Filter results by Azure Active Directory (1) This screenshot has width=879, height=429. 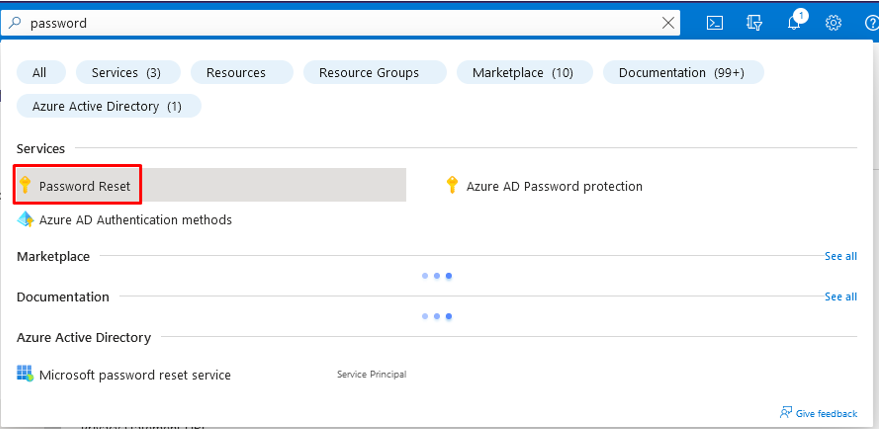[107, 107]
